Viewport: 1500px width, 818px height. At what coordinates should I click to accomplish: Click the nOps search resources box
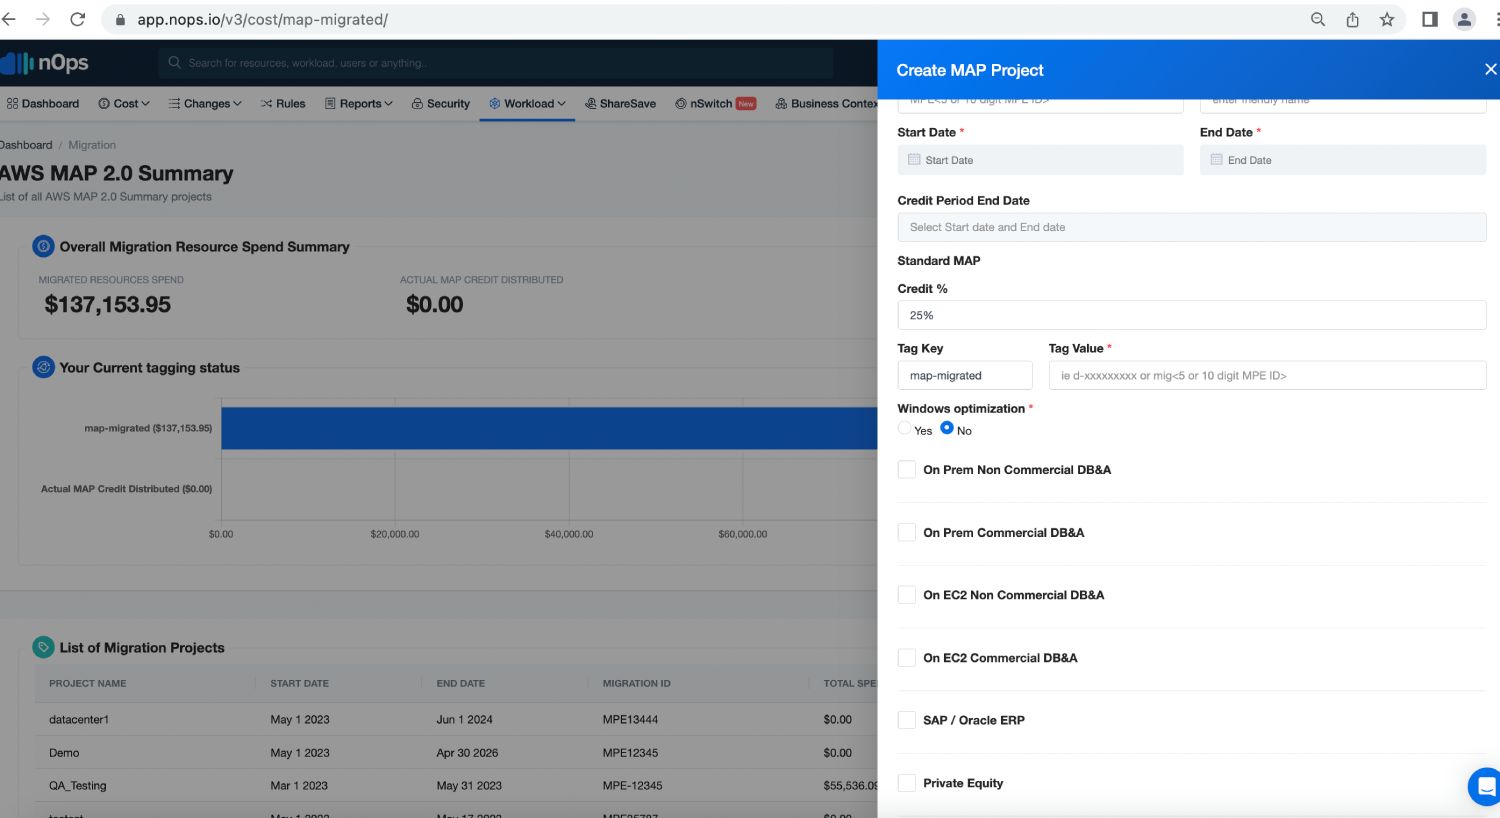click(495, 63)
